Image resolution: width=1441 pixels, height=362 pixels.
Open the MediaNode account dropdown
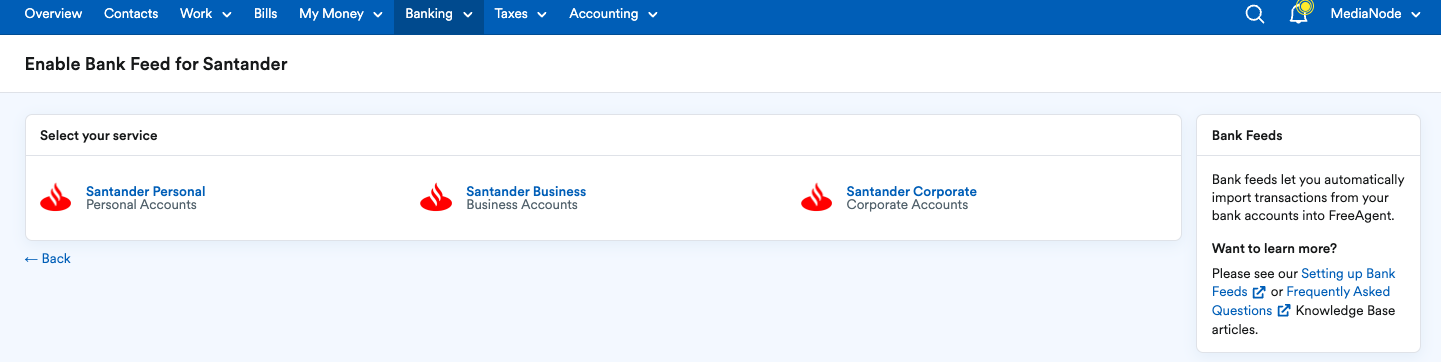pyautogui.click(x=1376, y=14)
